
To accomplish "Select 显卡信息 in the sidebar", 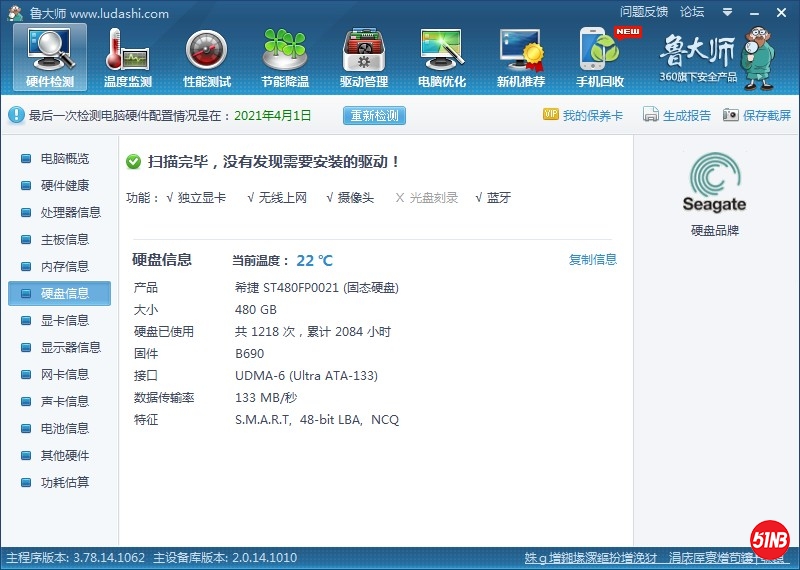I will [x=64, y=321].
